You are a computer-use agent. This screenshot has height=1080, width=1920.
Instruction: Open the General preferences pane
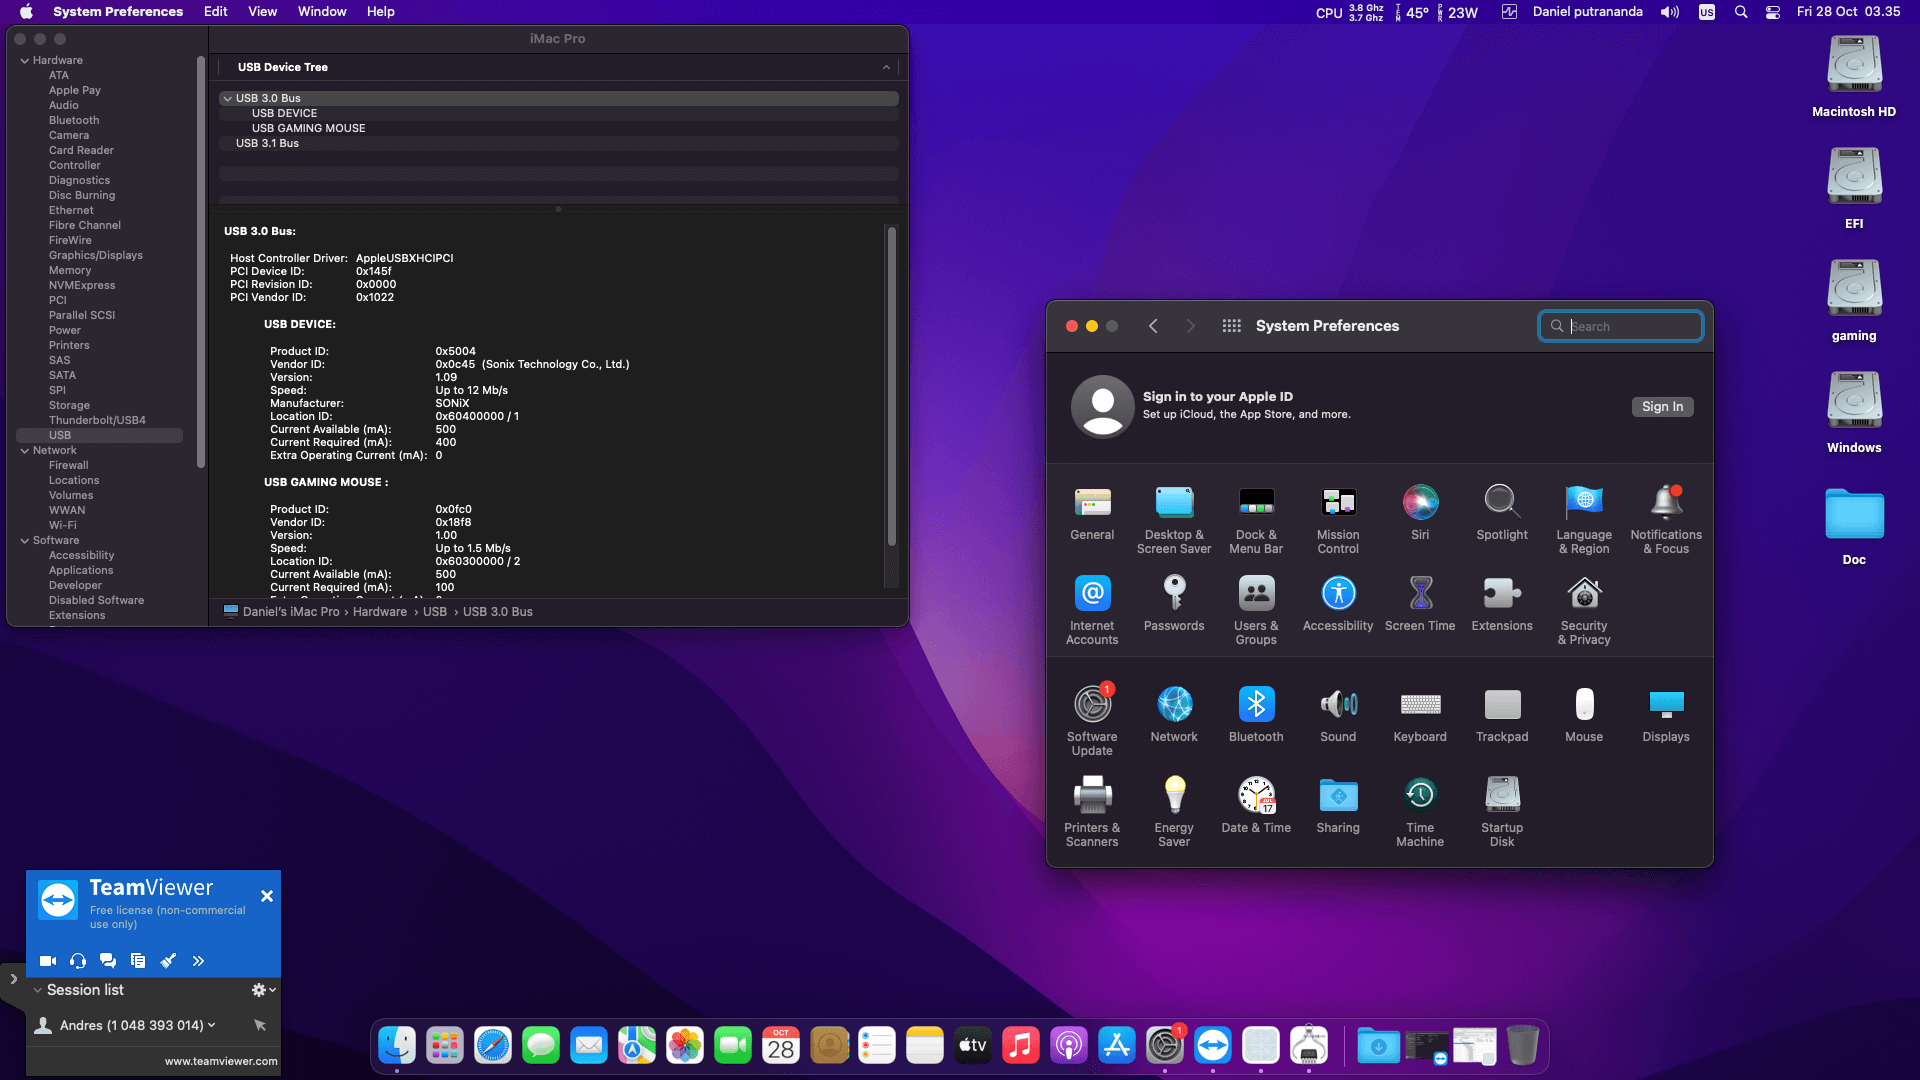coord(1092,513)
